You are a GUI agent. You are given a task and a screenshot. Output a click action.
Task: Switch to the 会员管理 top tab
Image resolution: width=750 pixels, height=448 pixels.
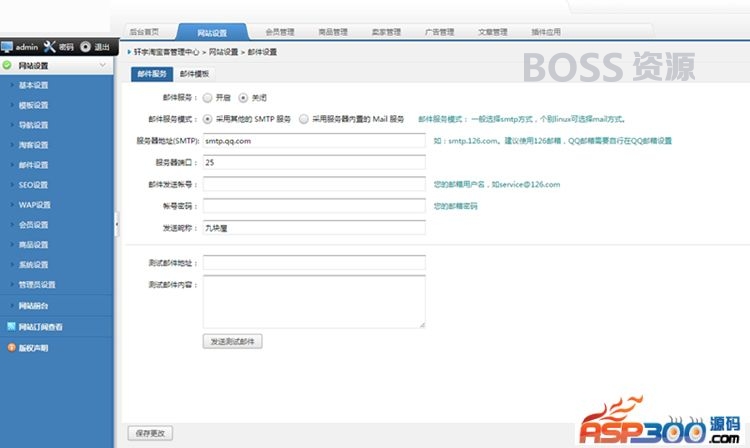280,32
